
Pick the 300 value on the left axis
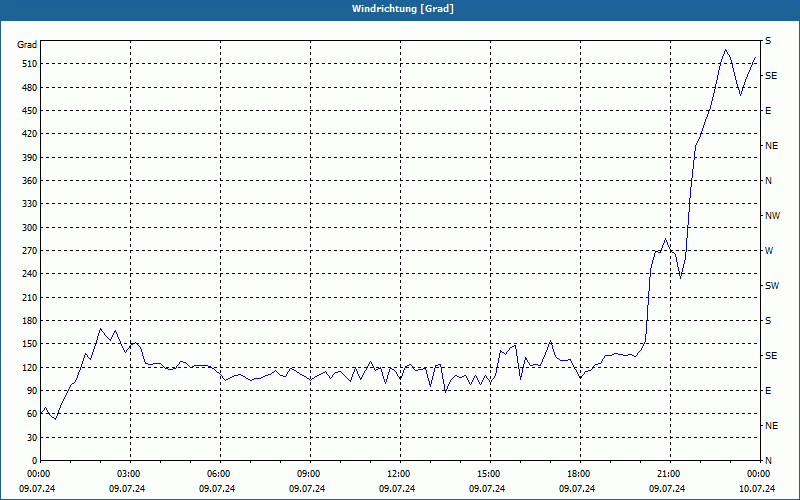click(x=30, y=228)
